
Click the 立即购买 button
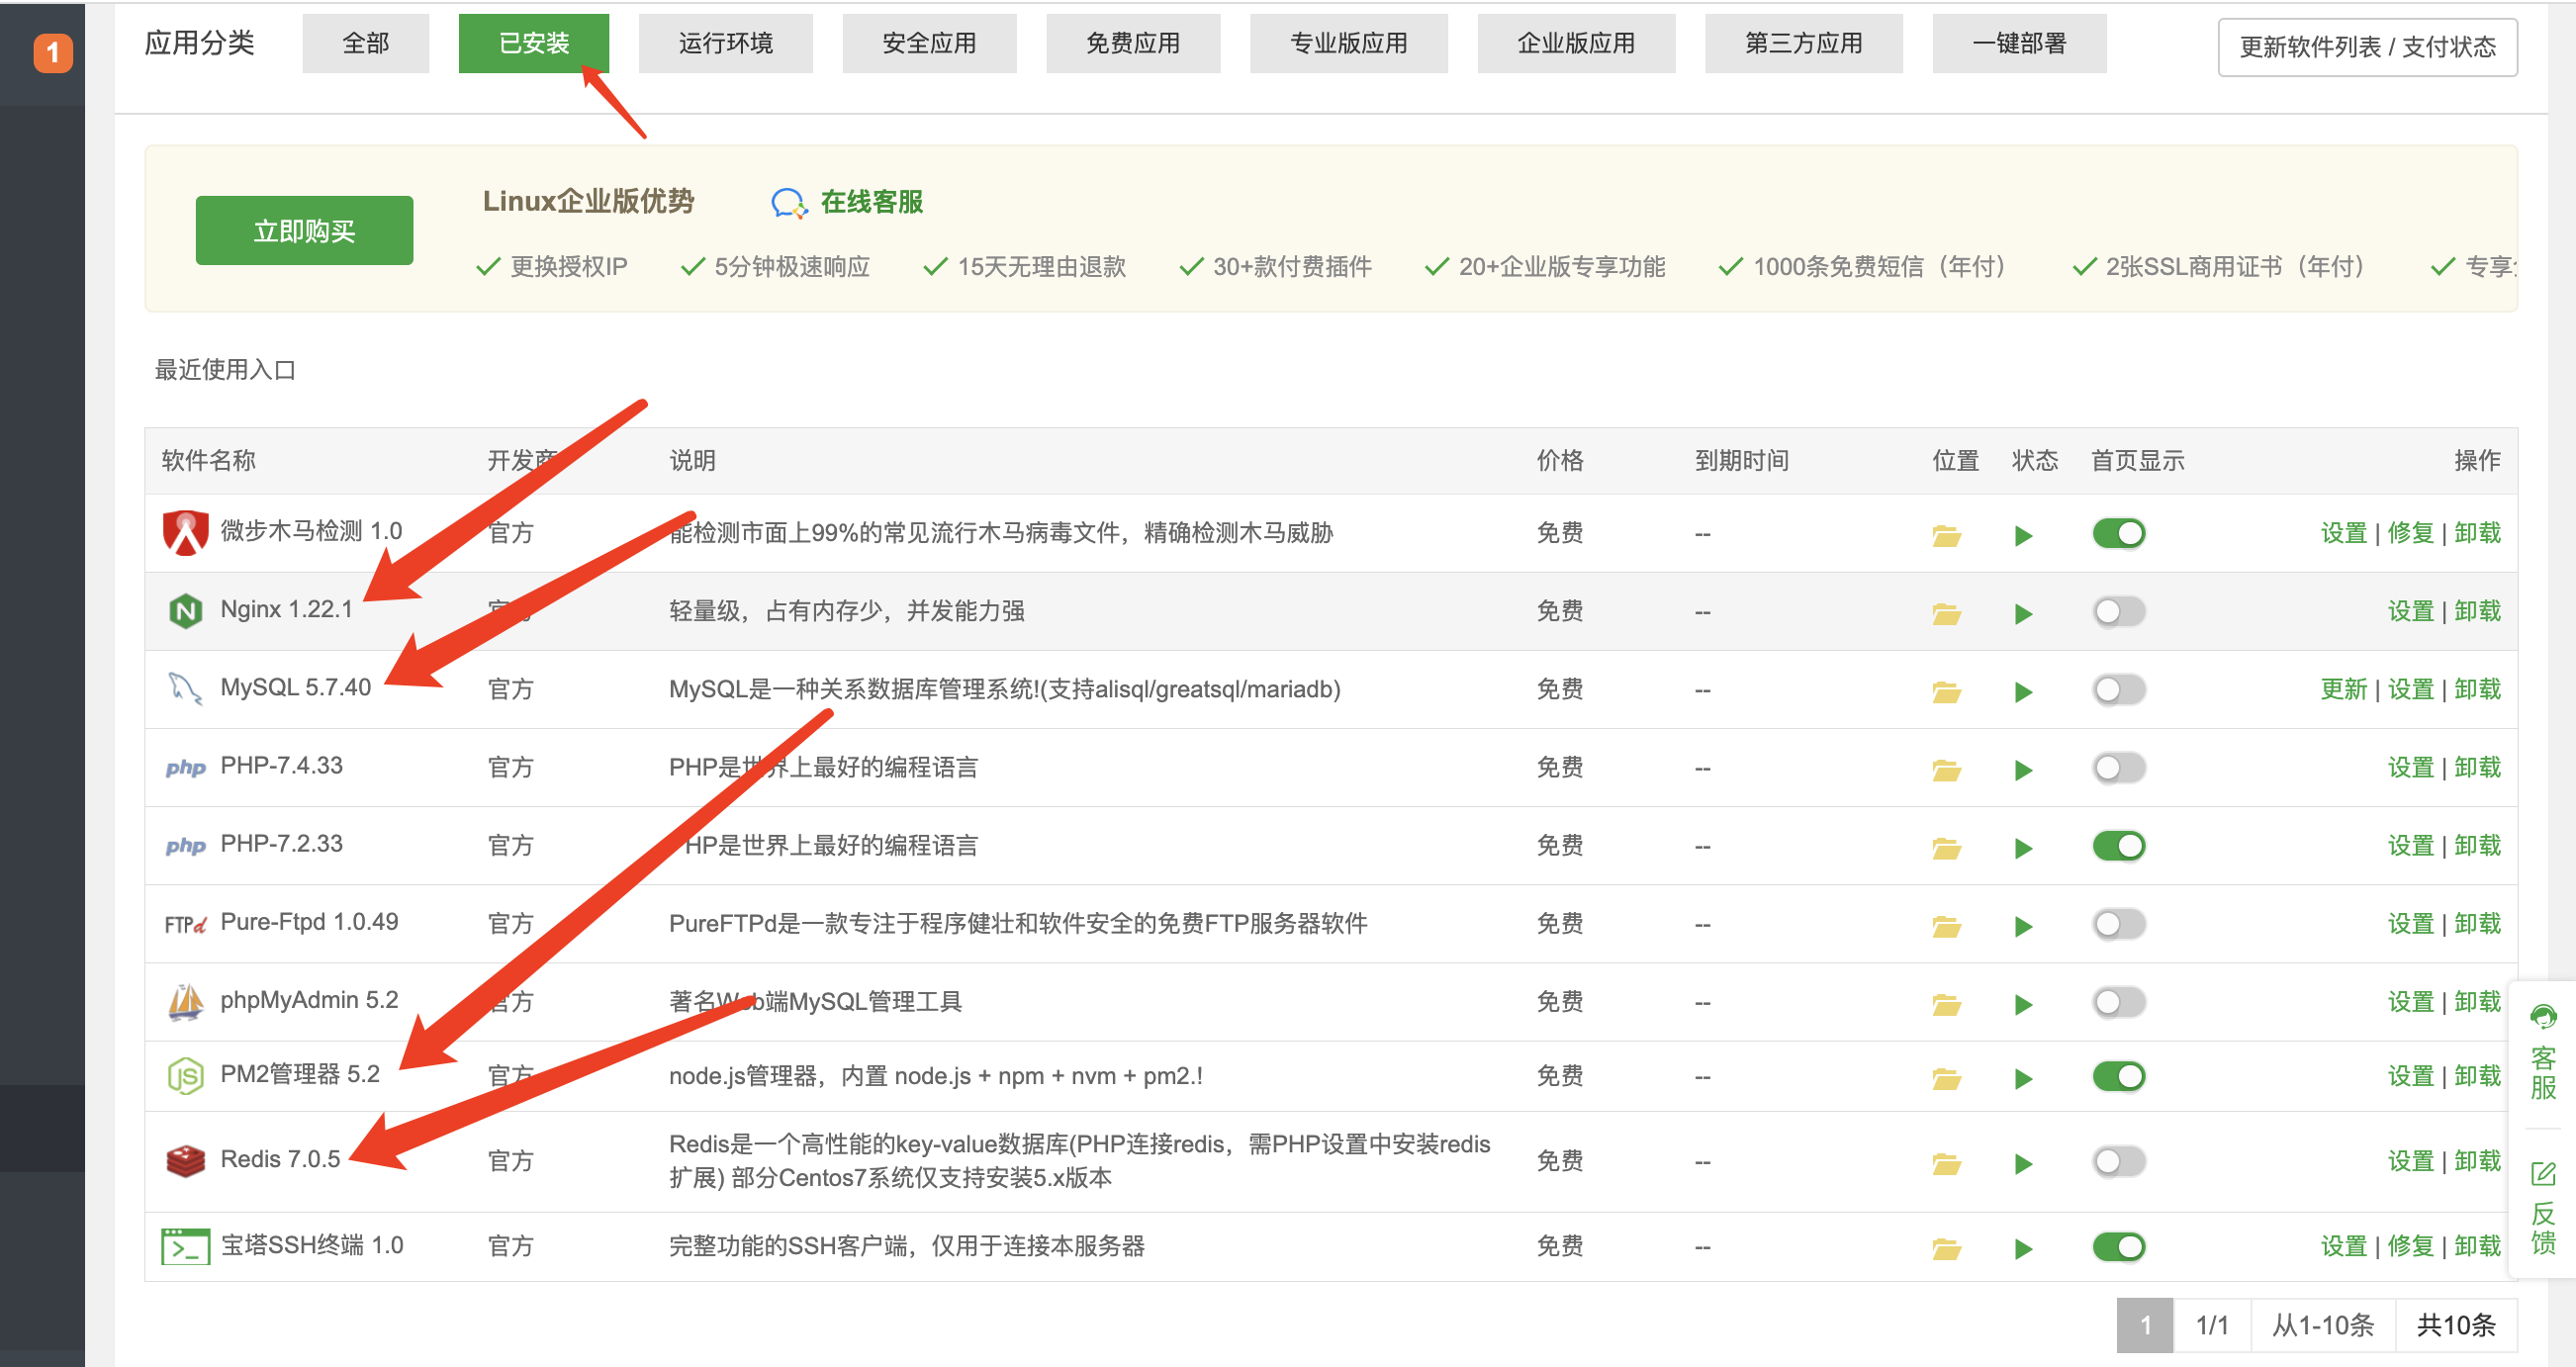coord(304,230)
